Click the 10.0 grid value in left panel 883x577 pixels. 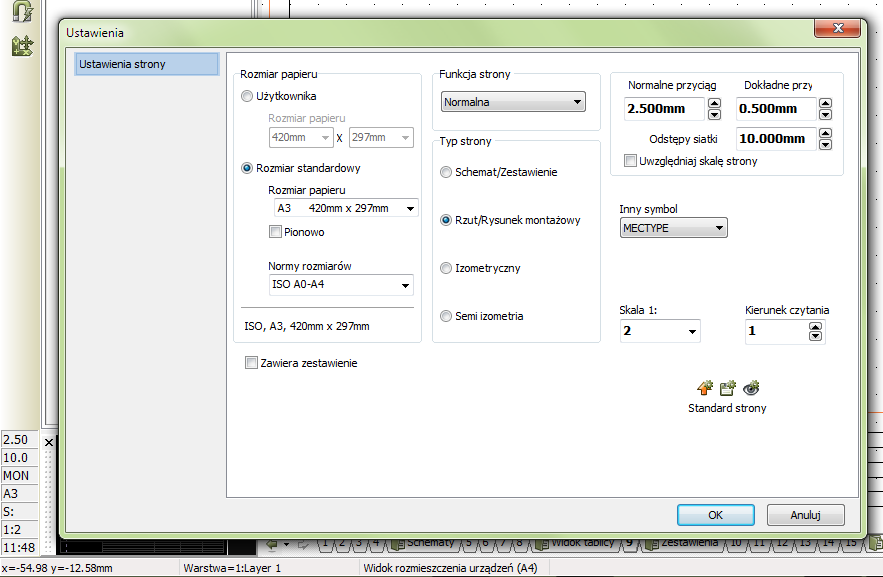coord(20,458)
